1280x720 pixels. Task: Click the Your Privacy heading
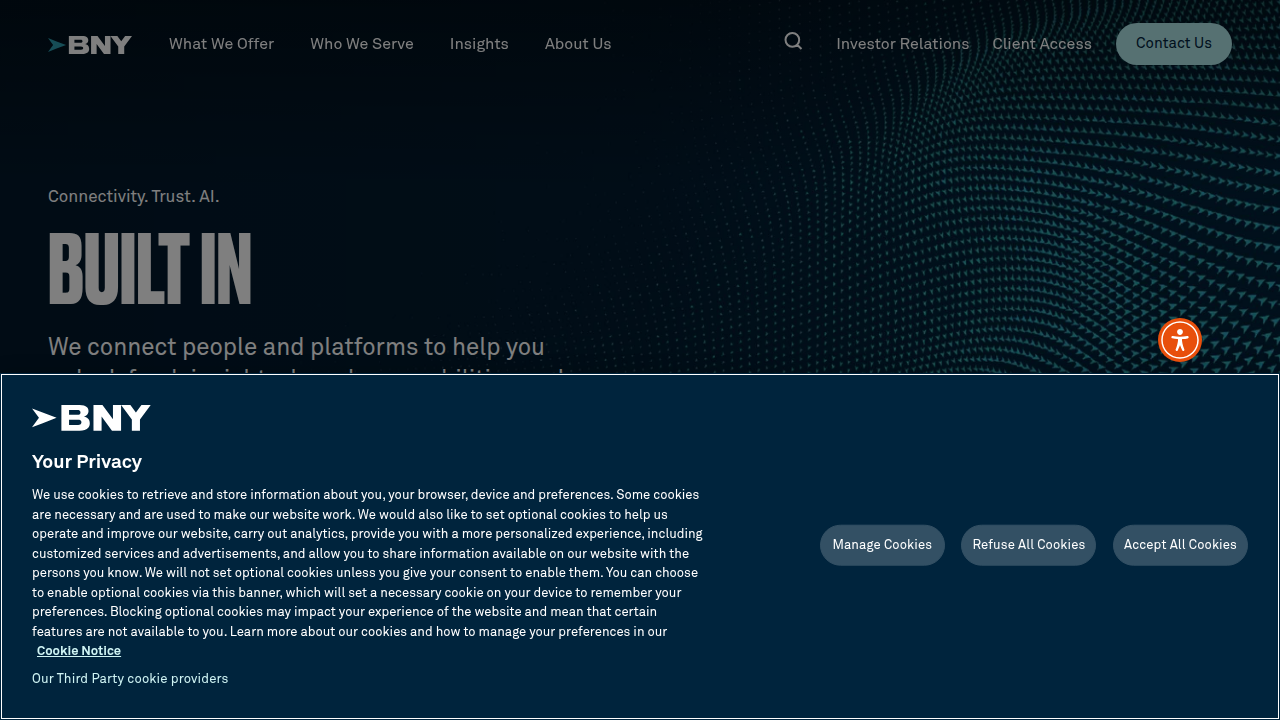pyautogui.click(x=87, y=462)
